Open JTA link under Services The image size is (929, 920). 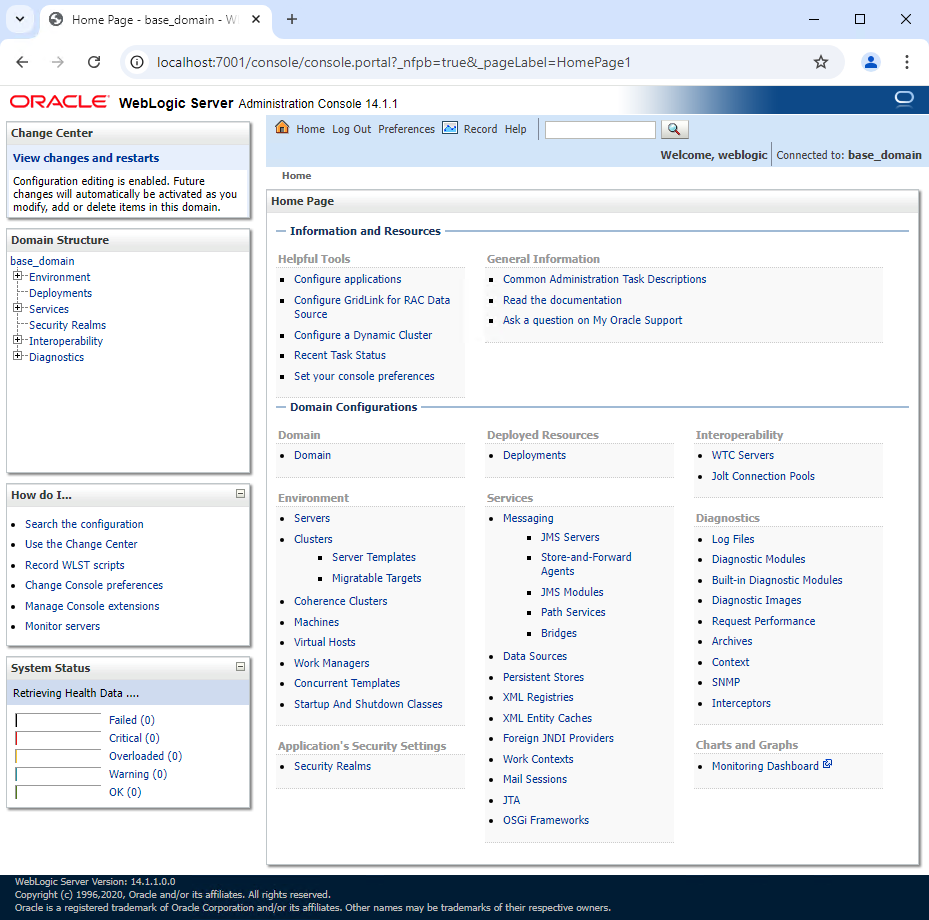point(511,800)
